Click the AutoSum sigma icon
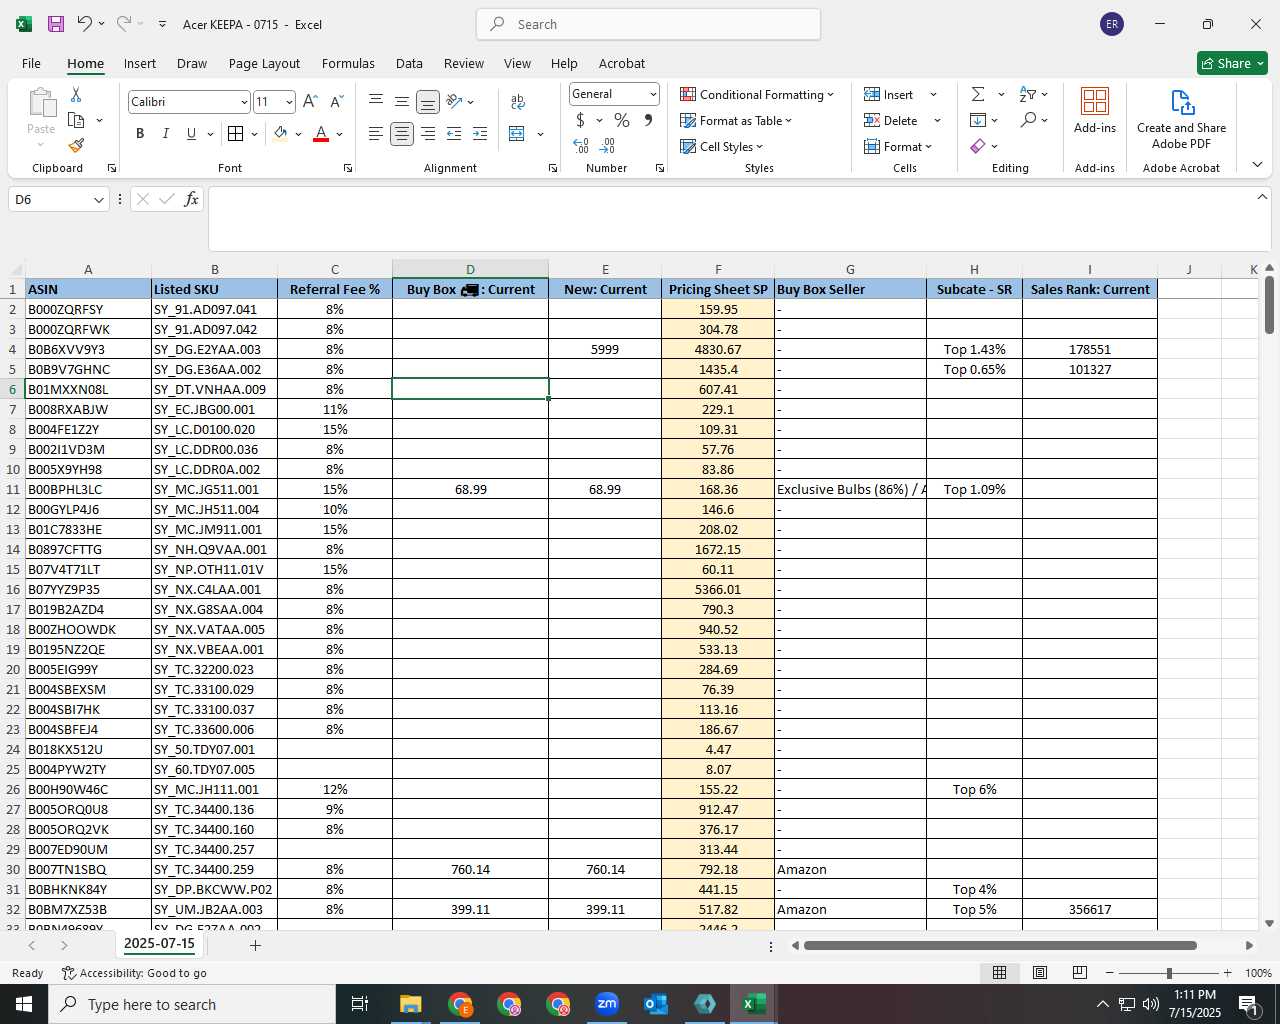The width and height of the screenshot is (1280, 1024). coord(978,94)
